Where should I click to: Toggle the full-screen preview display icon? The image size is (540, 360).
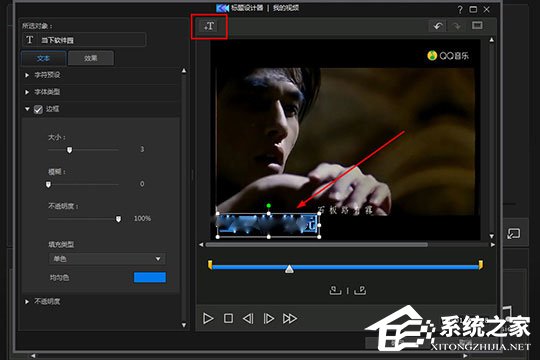(x=477, y=26)
